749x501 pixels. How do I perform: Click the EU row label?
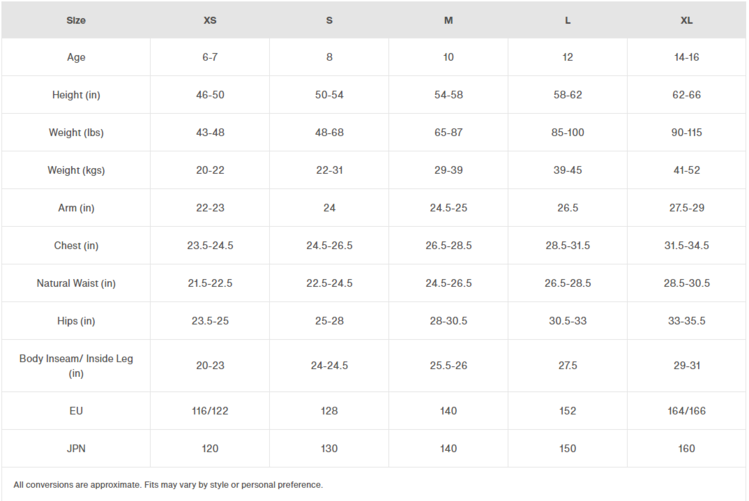point(76,411)
